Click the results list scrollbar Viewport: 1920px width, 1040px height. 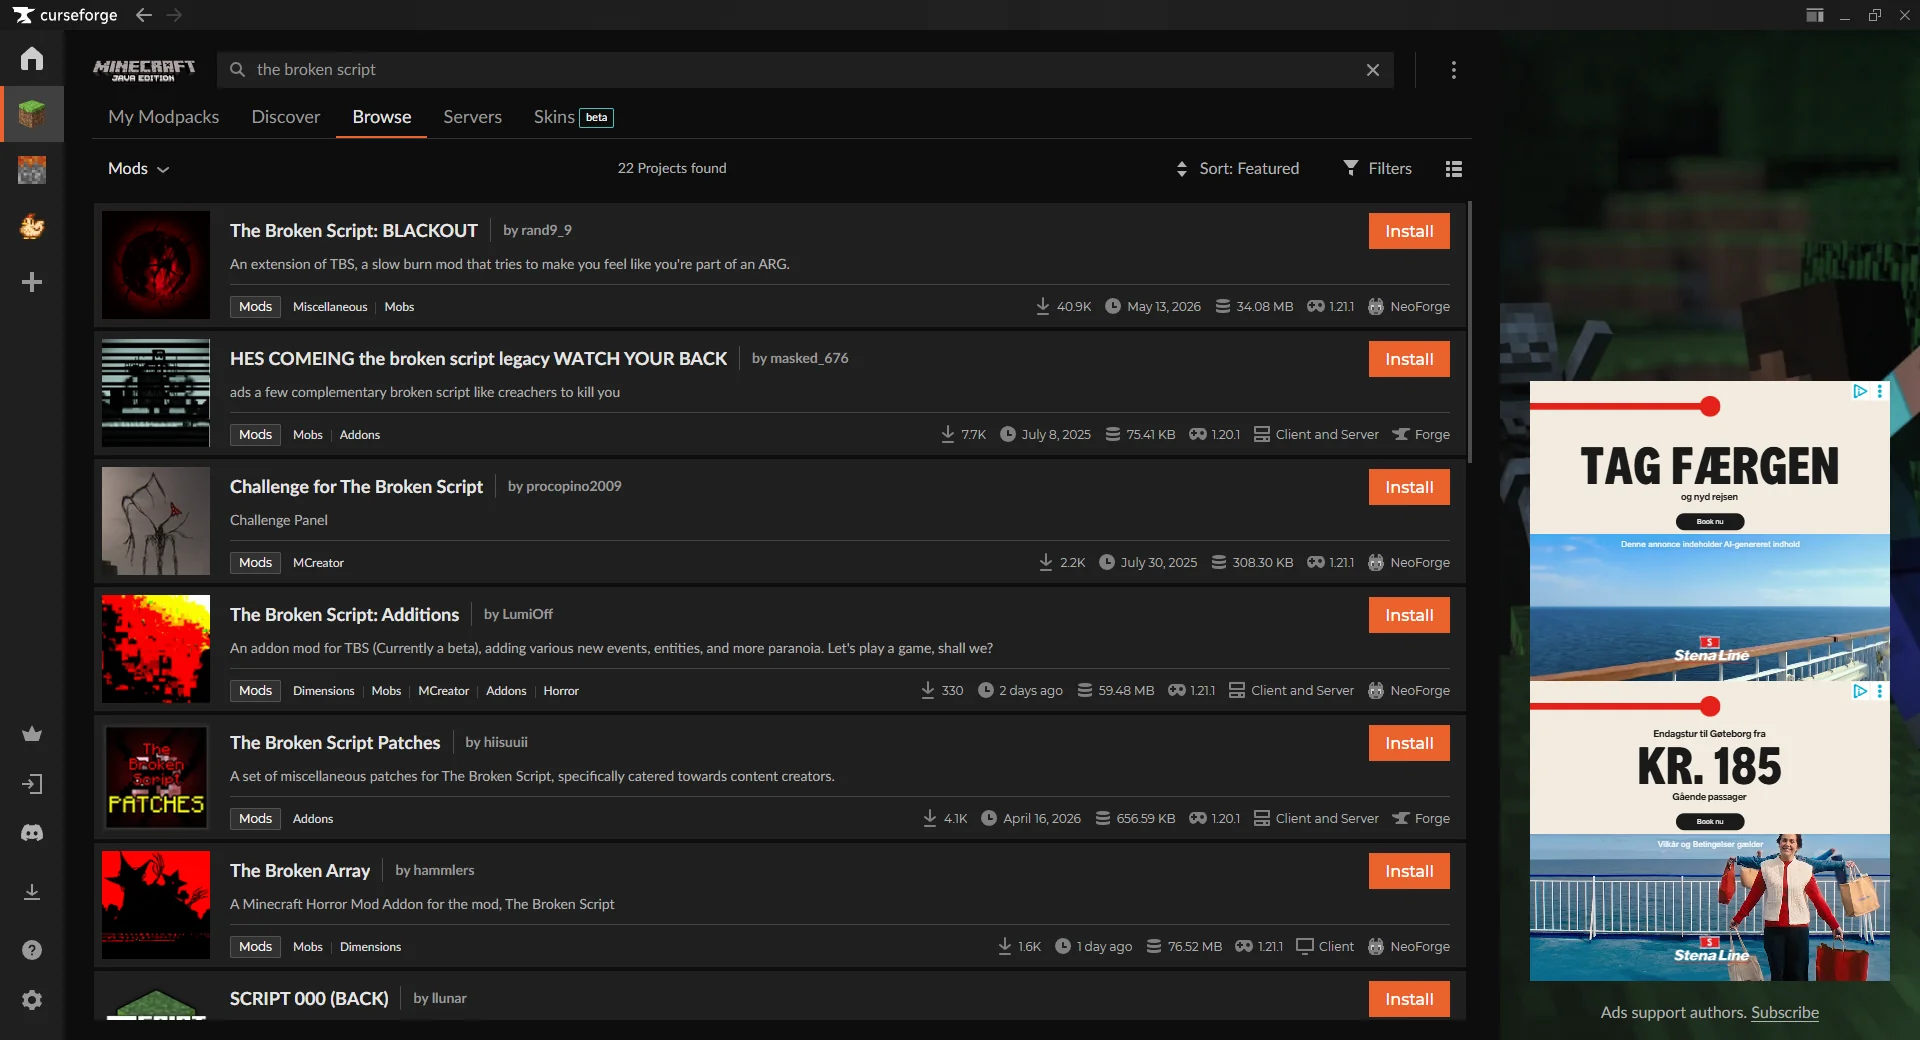[x=1469, y=332]
